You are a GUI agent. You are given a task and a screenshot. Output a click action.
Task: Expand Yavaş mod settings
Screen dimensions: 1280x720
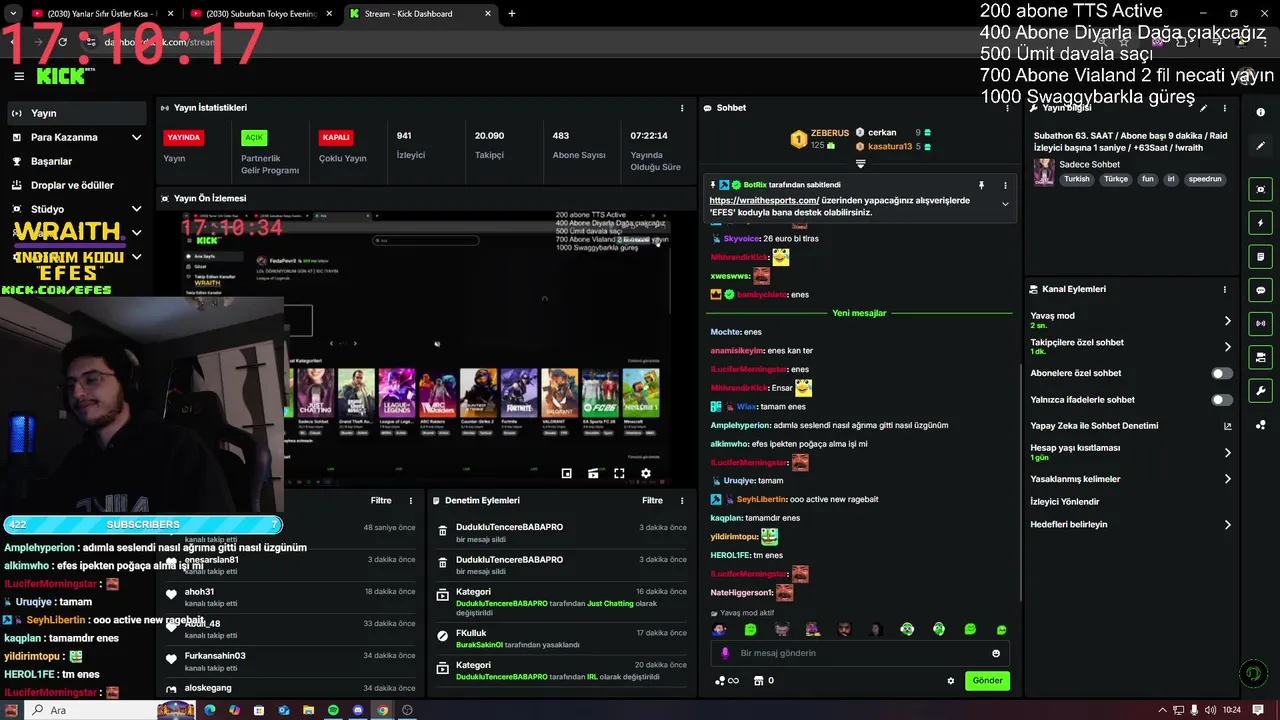[x=1227, y=321]
